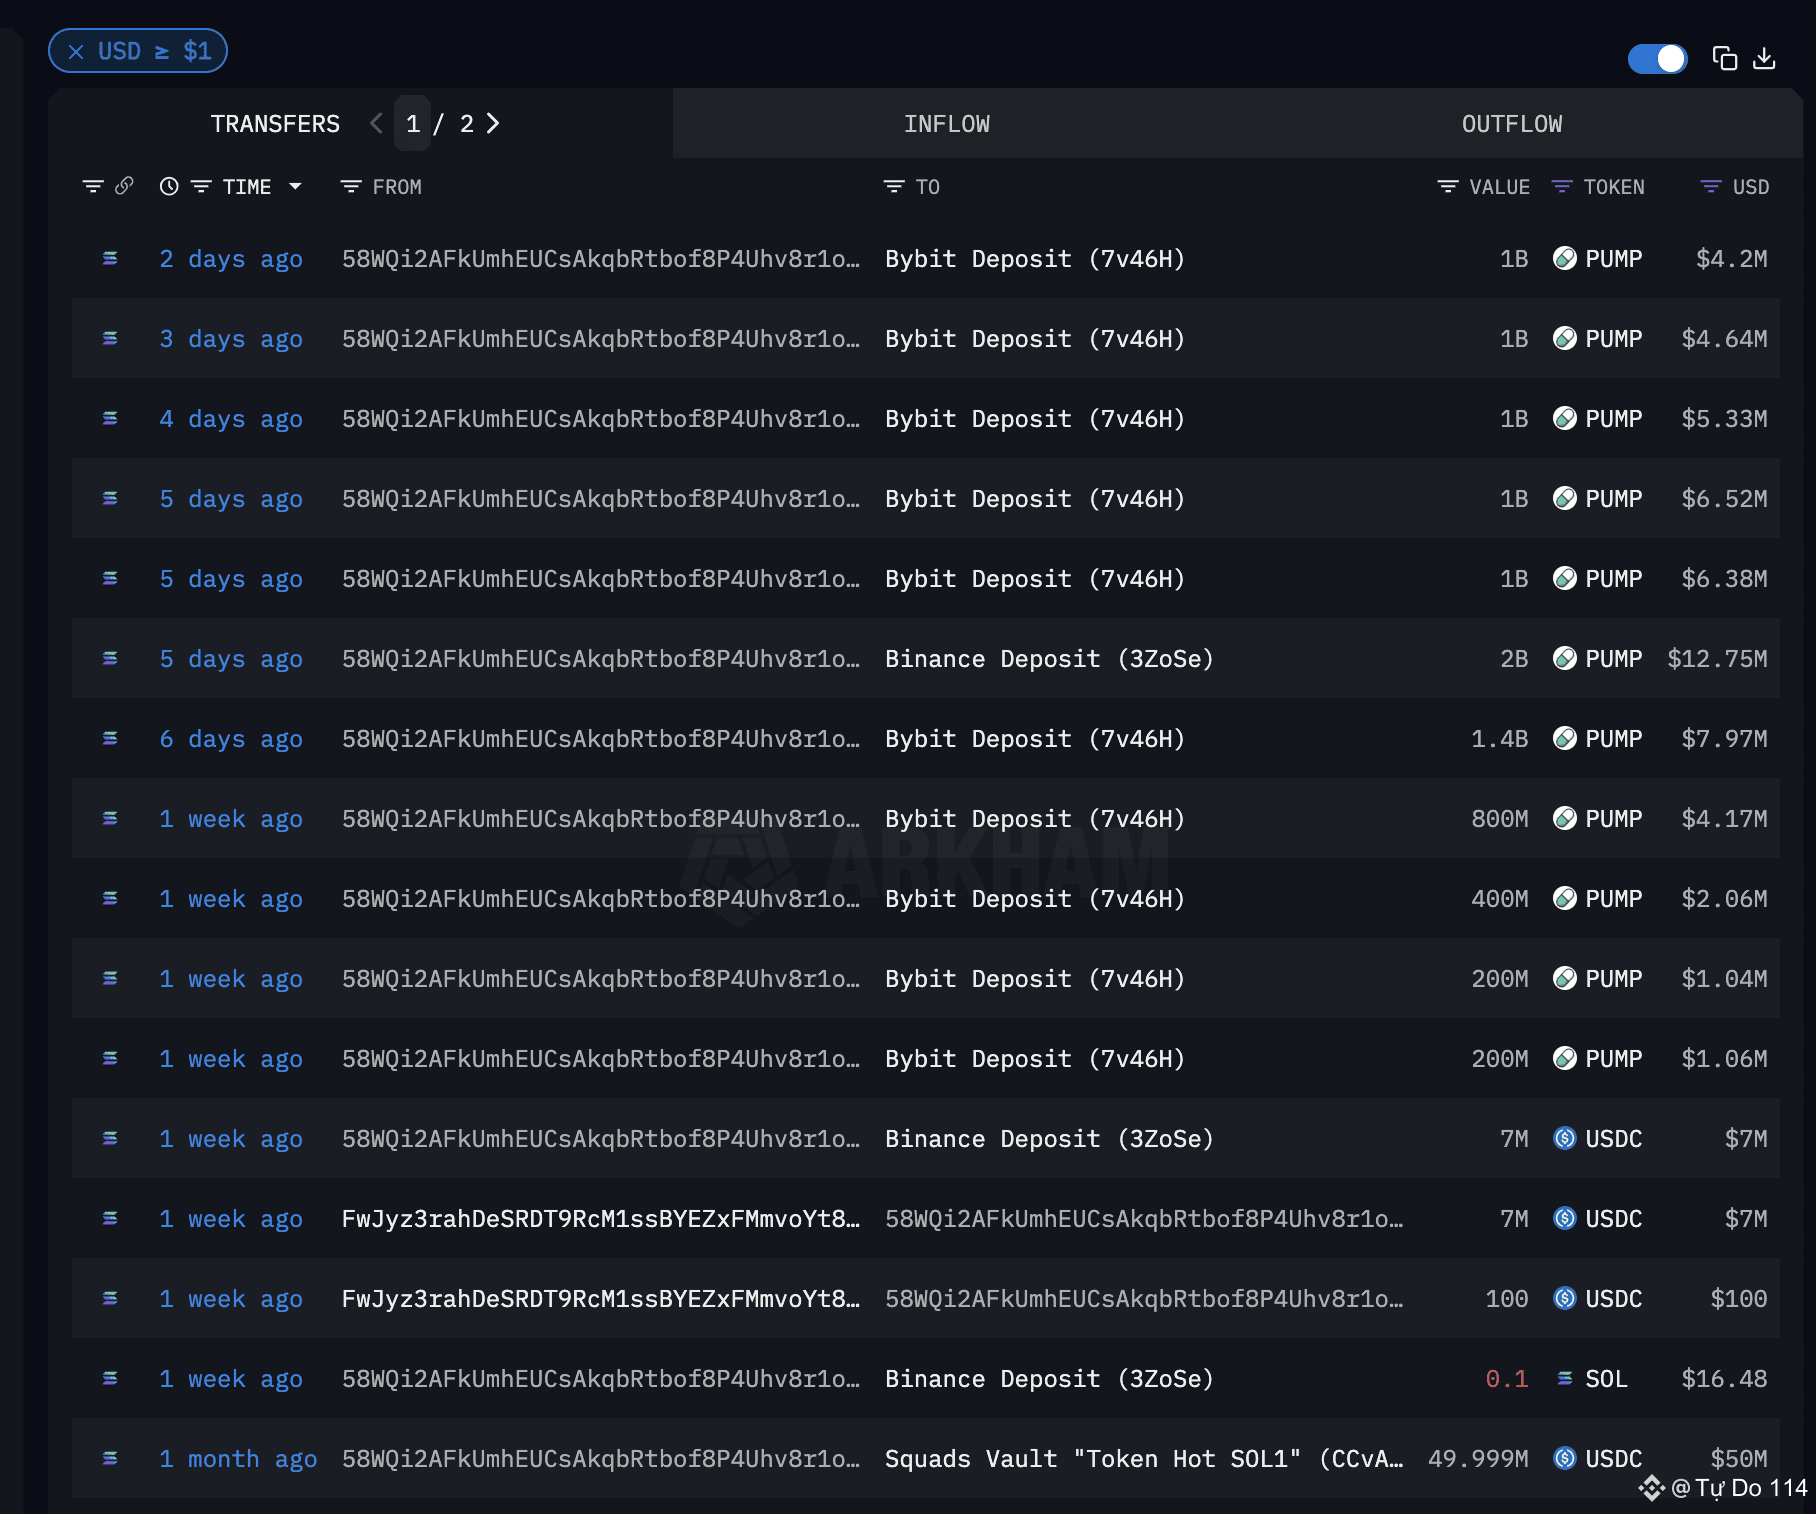The image size is (1816, 1514).
Task: Open the Squads Vault "Token Hot SOL1" link
Action: coord(1143,1459)
